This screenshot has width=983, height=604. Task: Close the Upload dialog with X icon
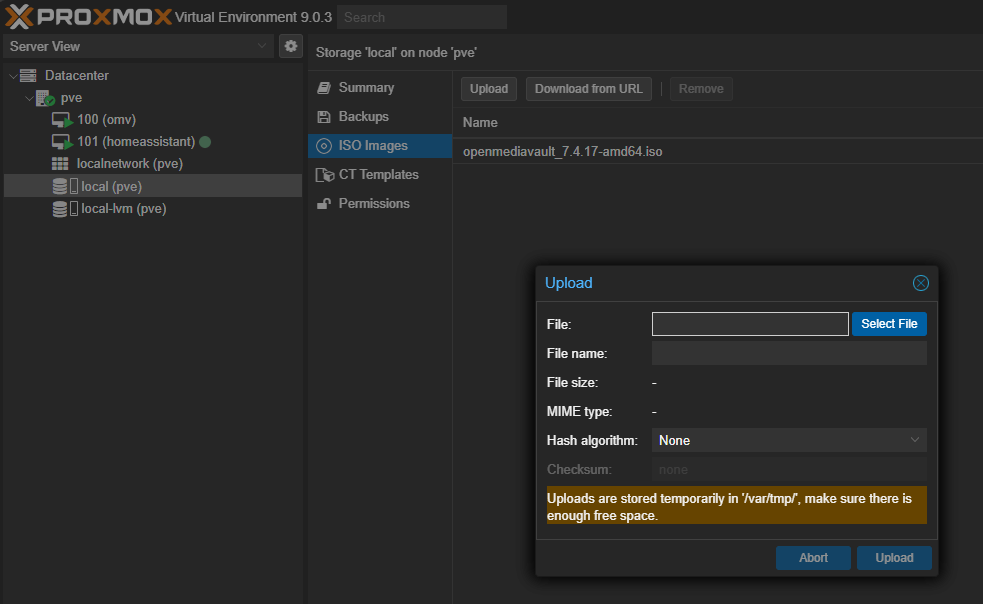pyautogui.click(x=921, y=283)
